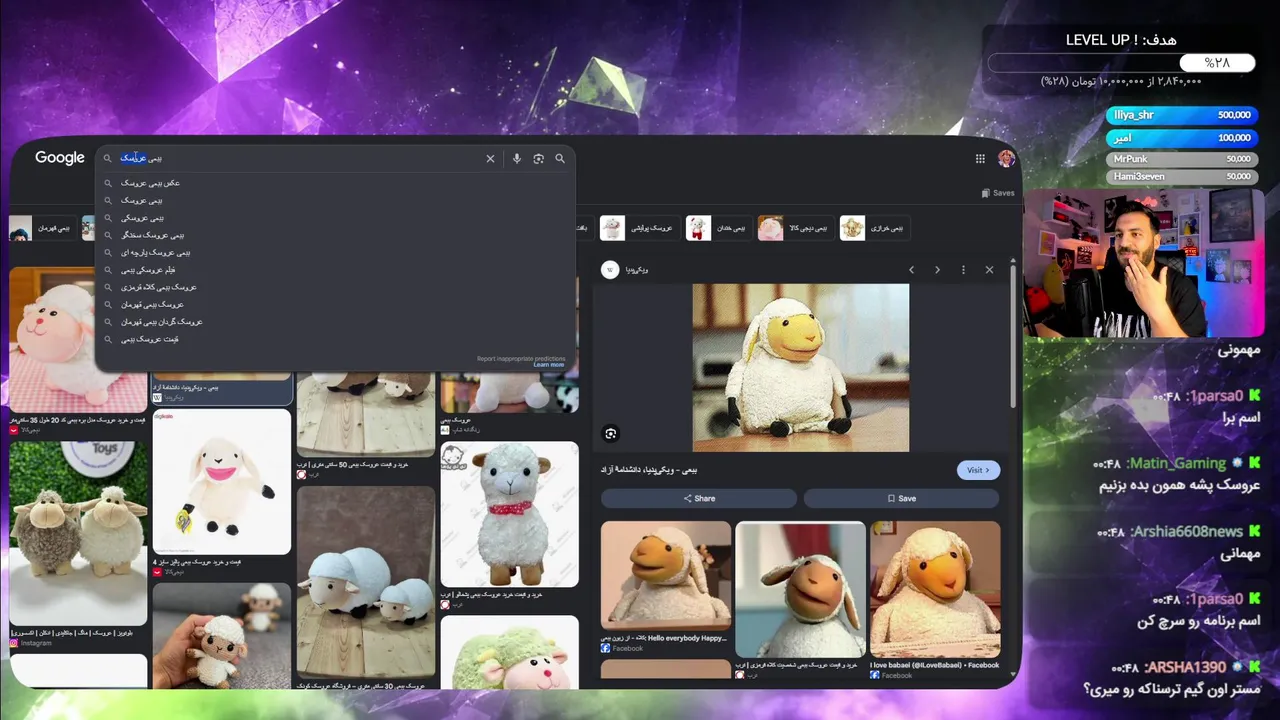
Task: Open the two blue sheep dolls result
Action: click(366, 582)
